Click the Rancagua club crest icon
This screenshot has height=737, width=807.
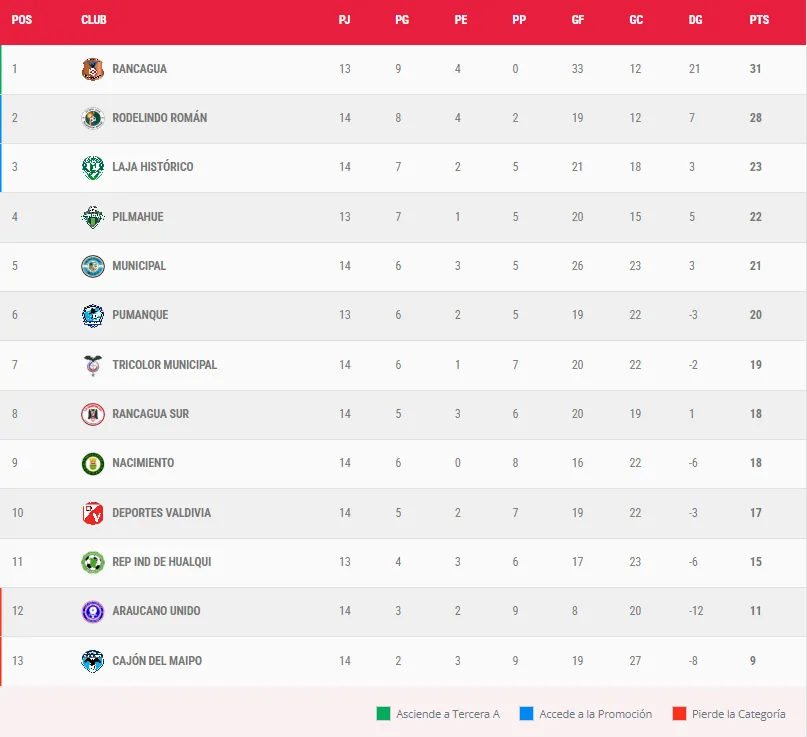pos(92,69)
